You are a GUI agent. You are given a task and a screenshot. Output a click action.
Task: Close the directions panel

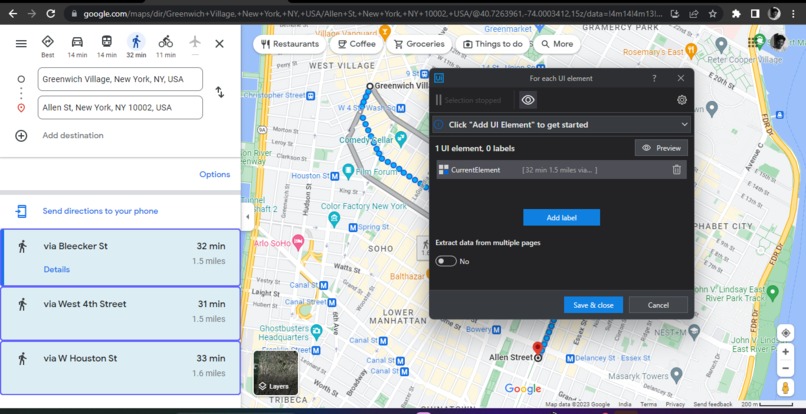tap(219, 44)
